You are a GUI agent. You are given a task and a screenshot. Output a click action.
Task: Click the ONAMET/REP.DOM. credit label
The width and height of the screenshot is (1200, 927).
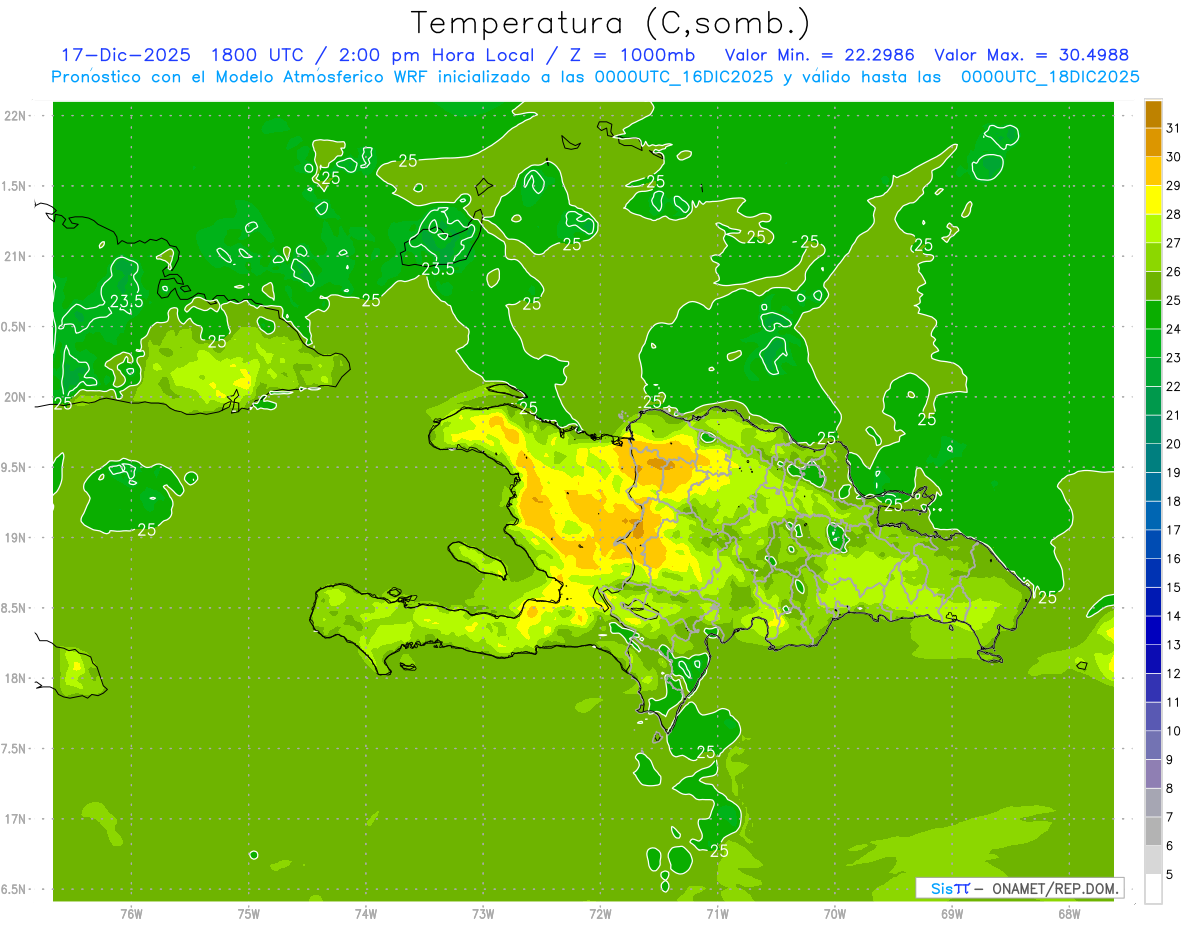[x=1056, y=888]
